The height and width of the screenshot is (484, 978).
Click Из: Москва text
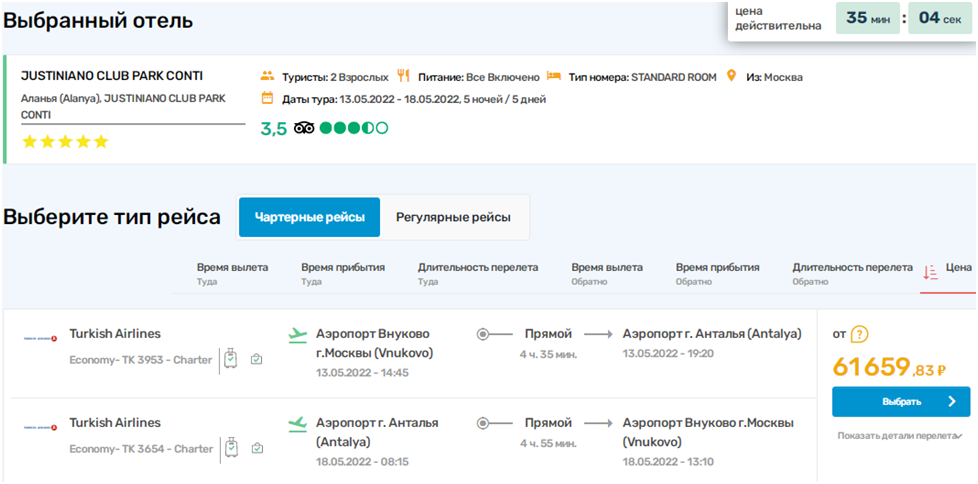[x=774, y=77]
